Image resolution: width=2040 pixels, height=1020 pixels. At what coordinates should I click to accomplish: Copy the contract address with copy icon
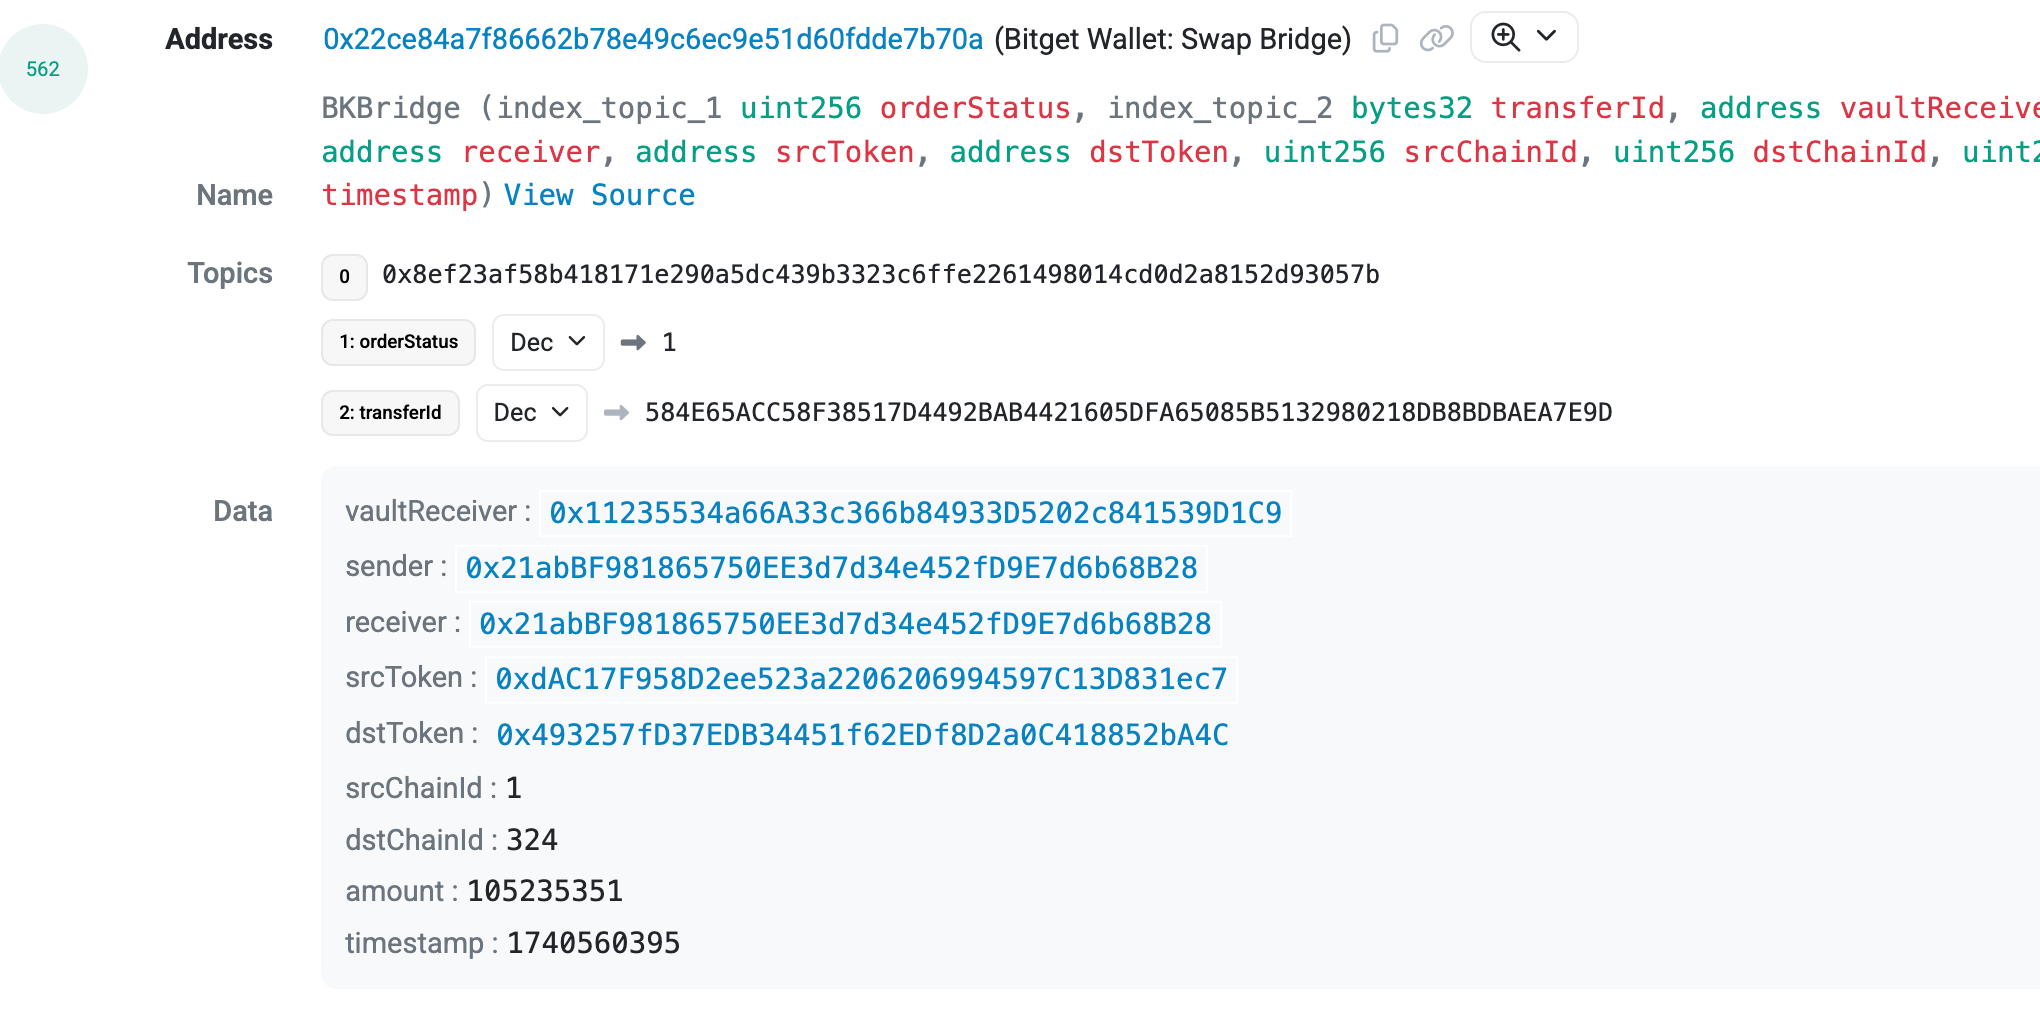tap(1385, 39)
